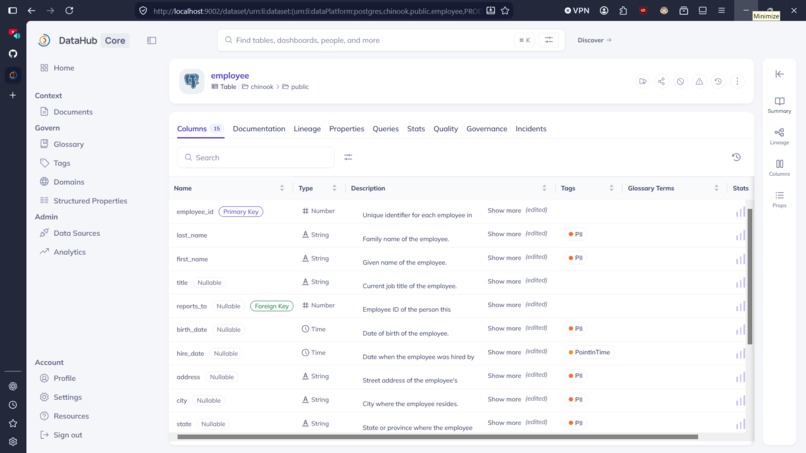The height and width of the screenshot is (453, 806).
Task: Switch to the Stats tab
Action: coord(416,129)
